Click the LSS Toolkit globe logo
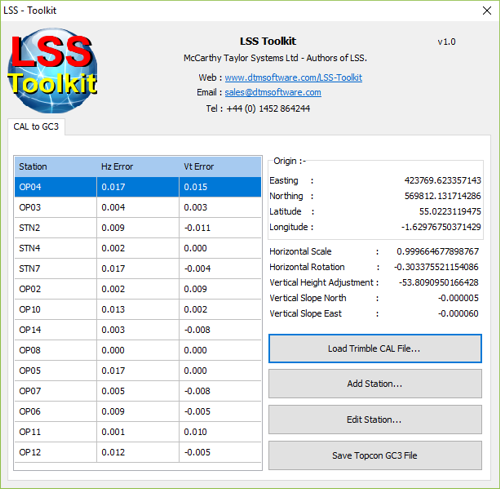The image size is (500, 489). pyautogui.click(x=52, y=70)
